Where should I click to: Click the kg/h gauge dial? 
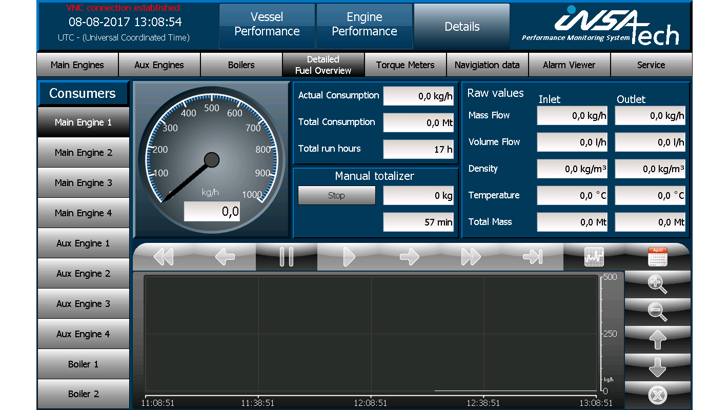coord(212,159)
